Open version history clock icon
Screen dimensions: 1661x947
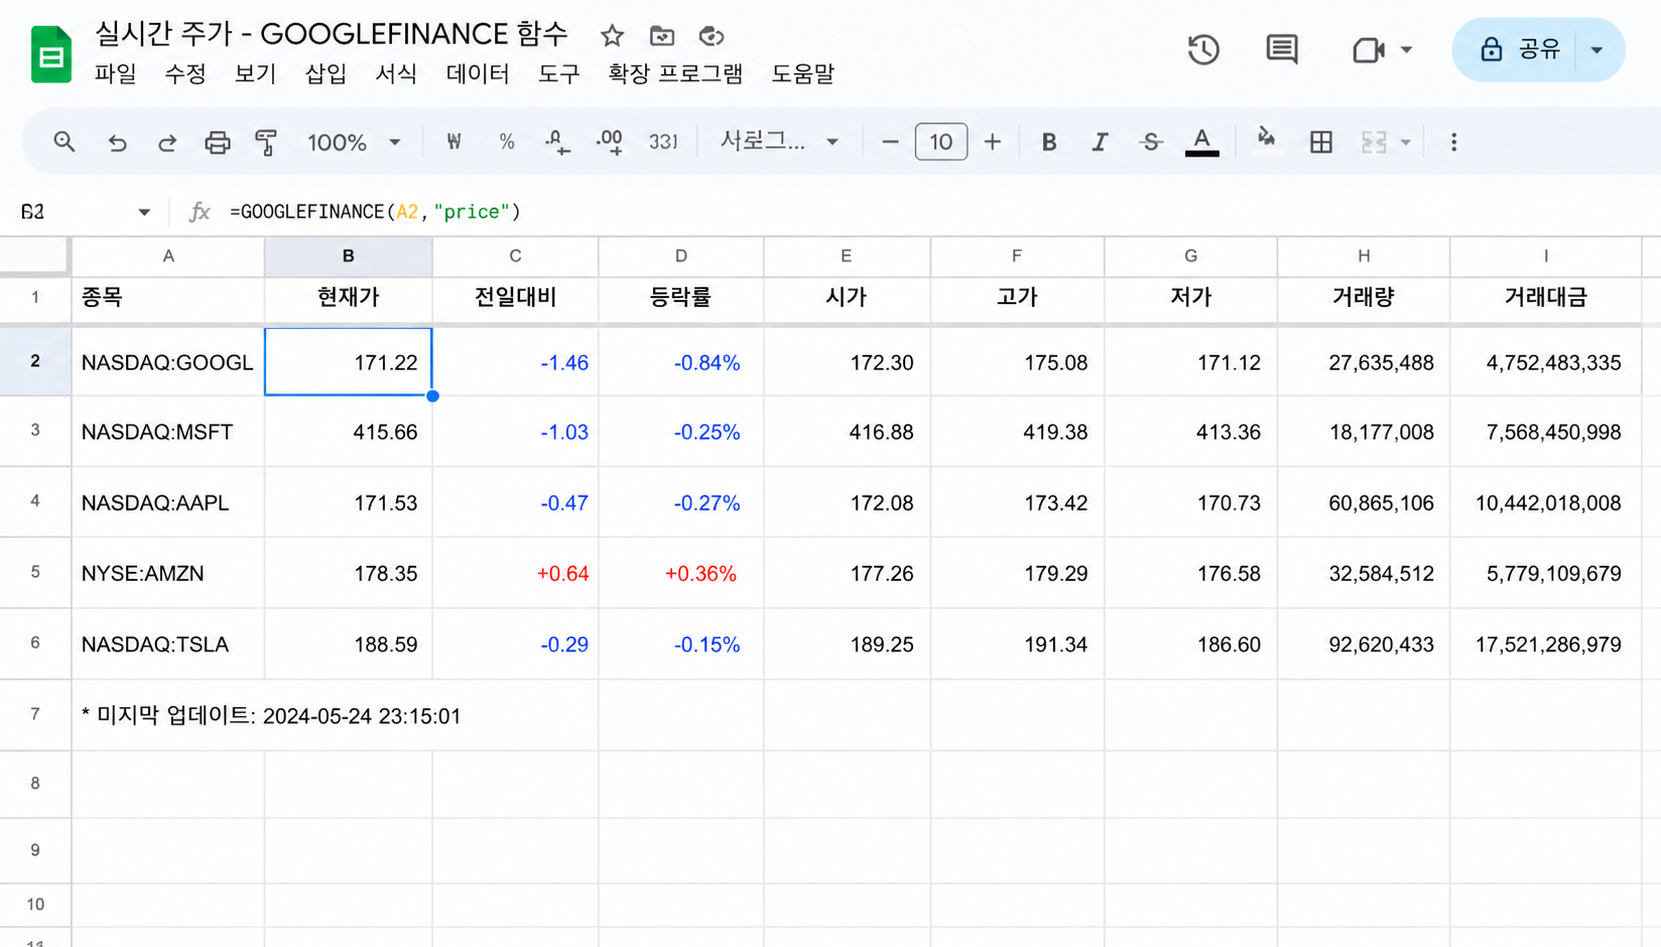click(1203, 50)
